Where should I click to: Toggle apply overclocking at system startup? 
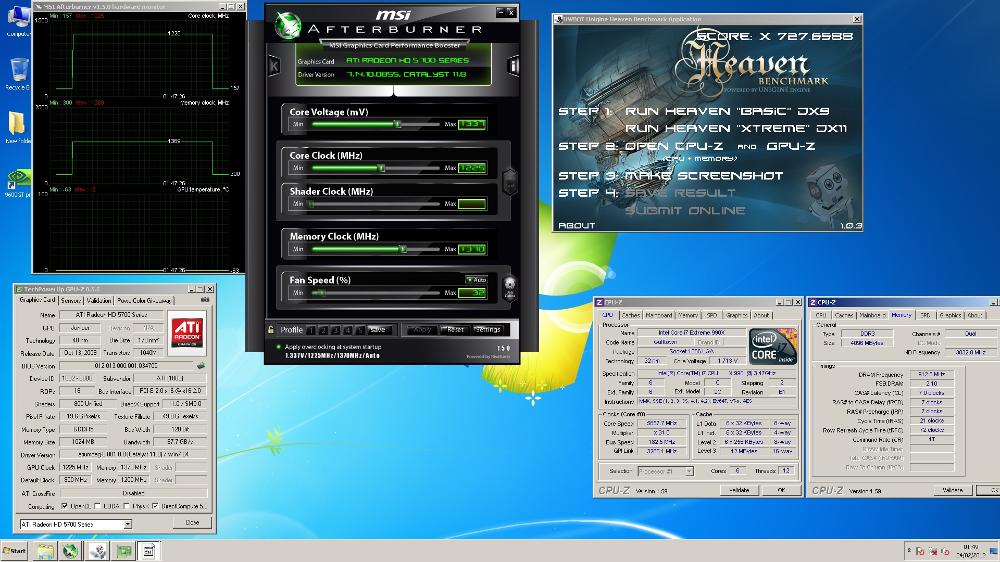click(x=279, y=347)
